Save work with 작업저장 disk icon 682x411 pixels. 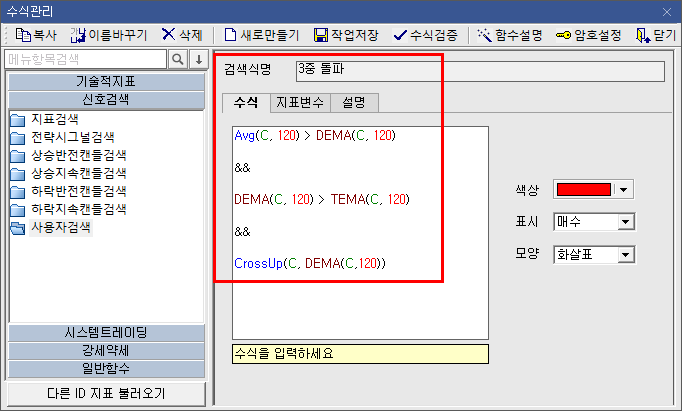[x=321, y=35]
